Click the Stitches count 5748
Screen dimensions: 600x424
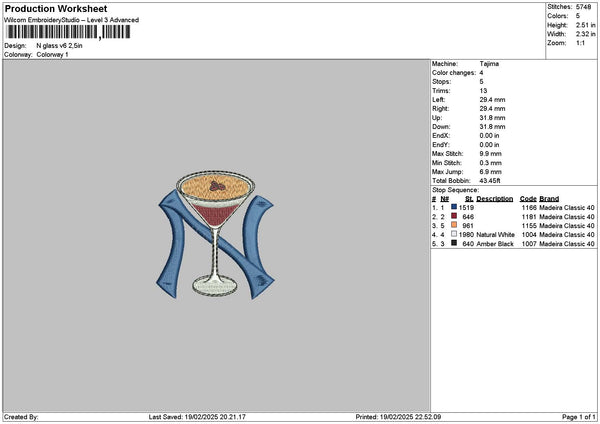coord(584,7)
